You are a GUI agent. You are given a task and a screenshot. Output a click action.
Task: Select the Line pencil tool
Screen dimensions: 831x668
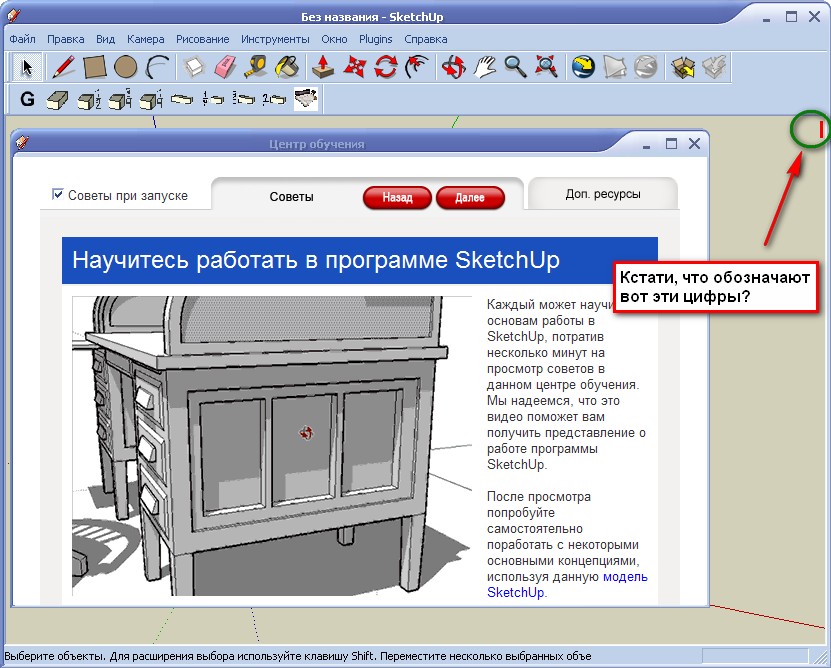click(63, 67)
